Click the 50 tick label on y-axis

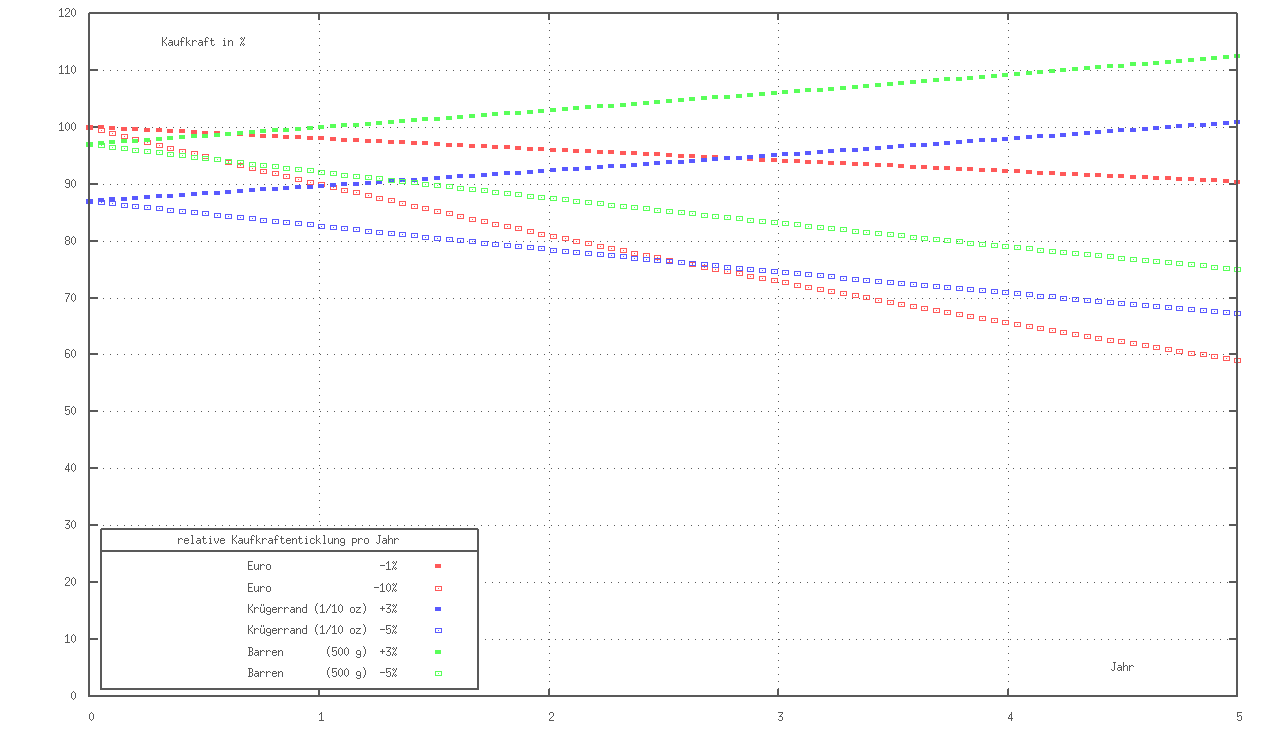tap(71, 411)
